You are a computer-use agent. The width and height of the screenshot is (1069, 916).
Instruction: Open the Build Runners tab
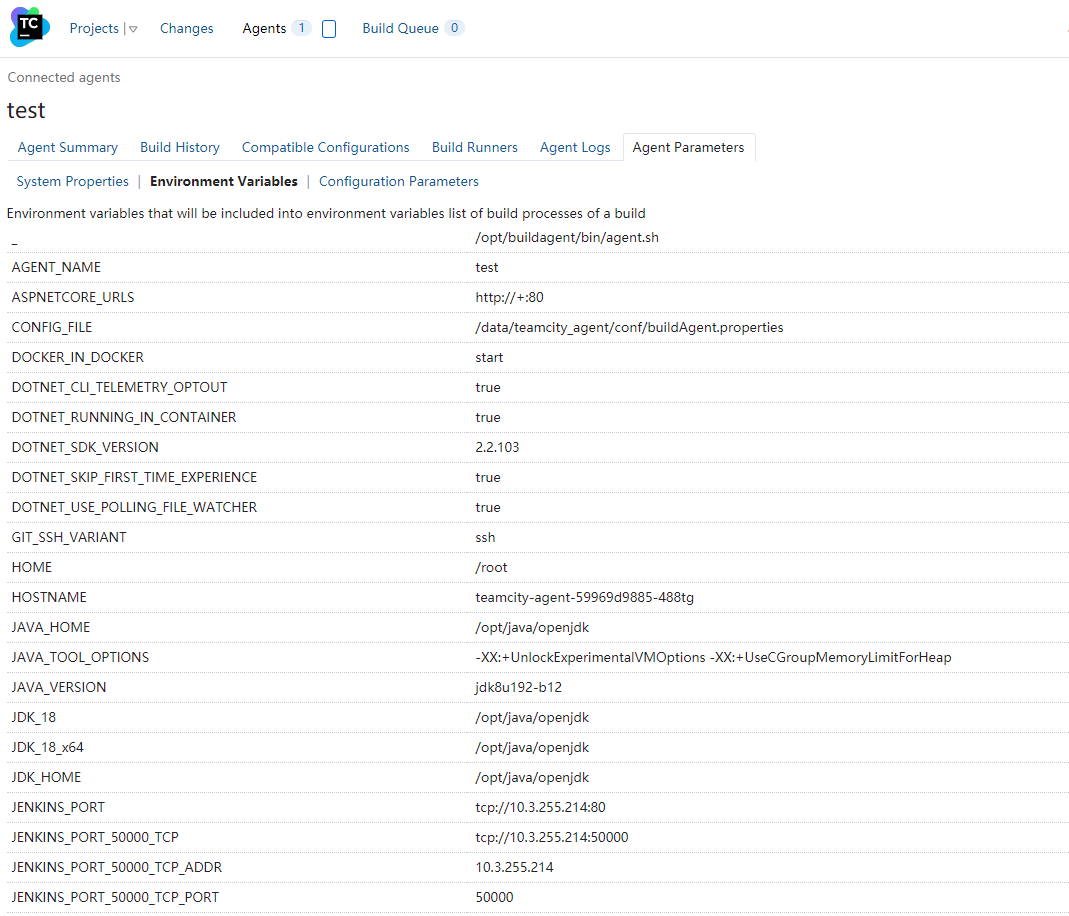pyautogui.click(x=475, y=147)
